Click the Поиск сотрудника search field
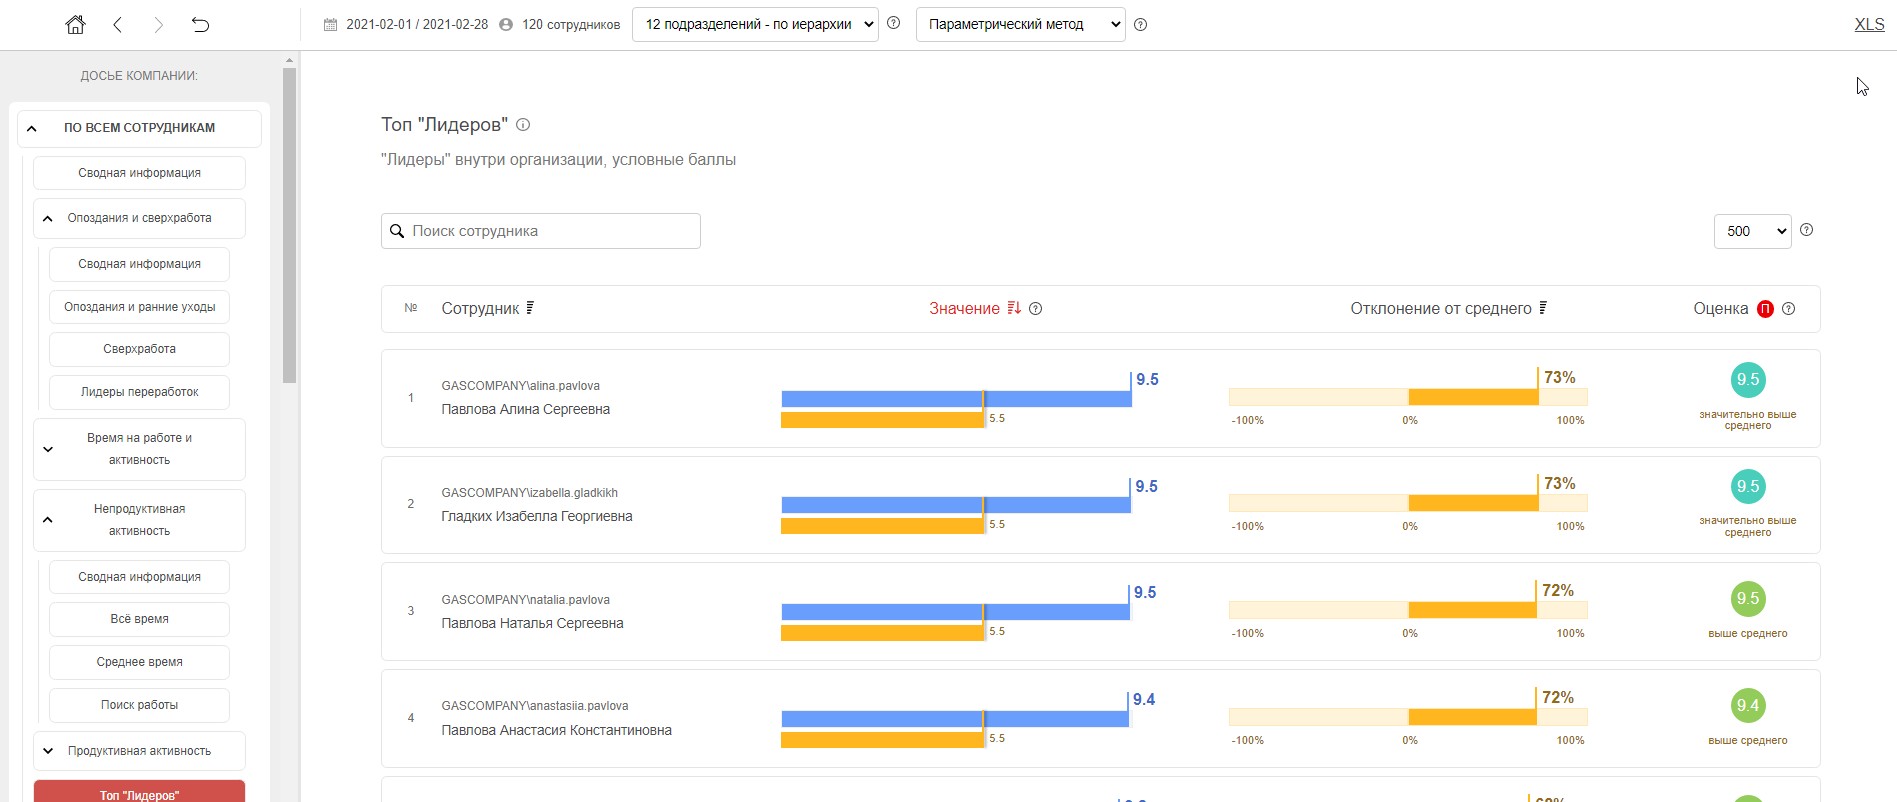This screenshot has width=1897, height=802. click(x=550, y=231)
